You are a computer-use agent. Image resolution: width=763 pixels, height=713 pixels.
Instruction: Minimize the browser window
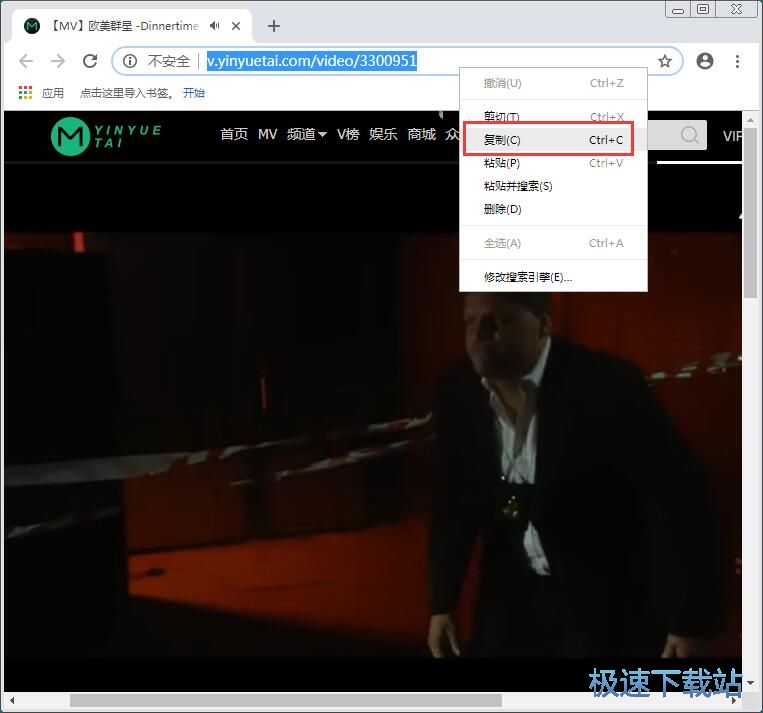[x=678, y=10]
